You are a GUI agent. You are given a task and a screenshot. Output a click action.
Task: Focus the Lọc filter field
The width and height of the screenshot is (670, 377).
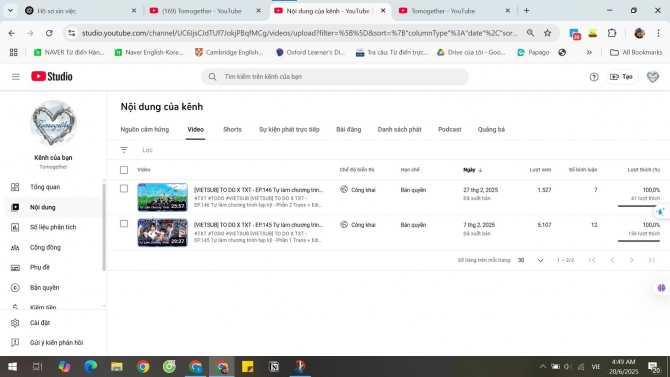click(x=147, y=150)
